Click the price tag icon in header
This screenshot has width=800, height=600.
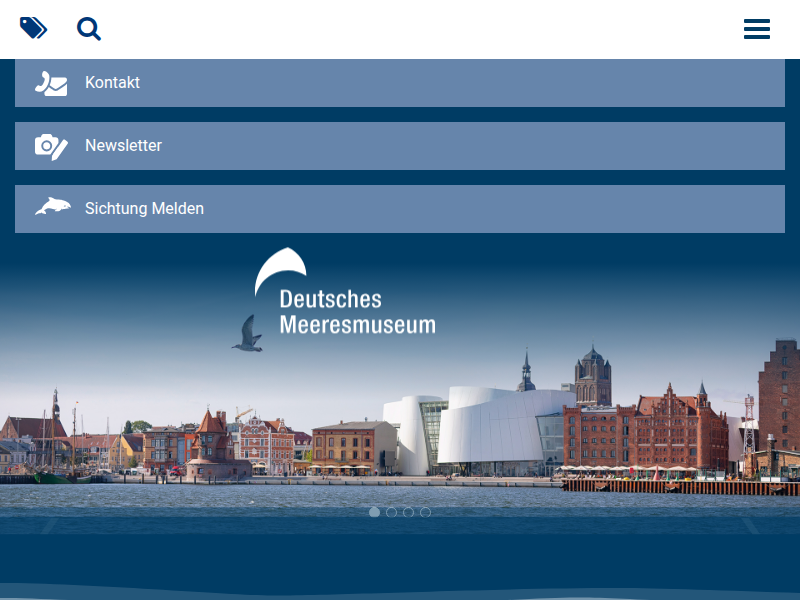pos(33,28)
